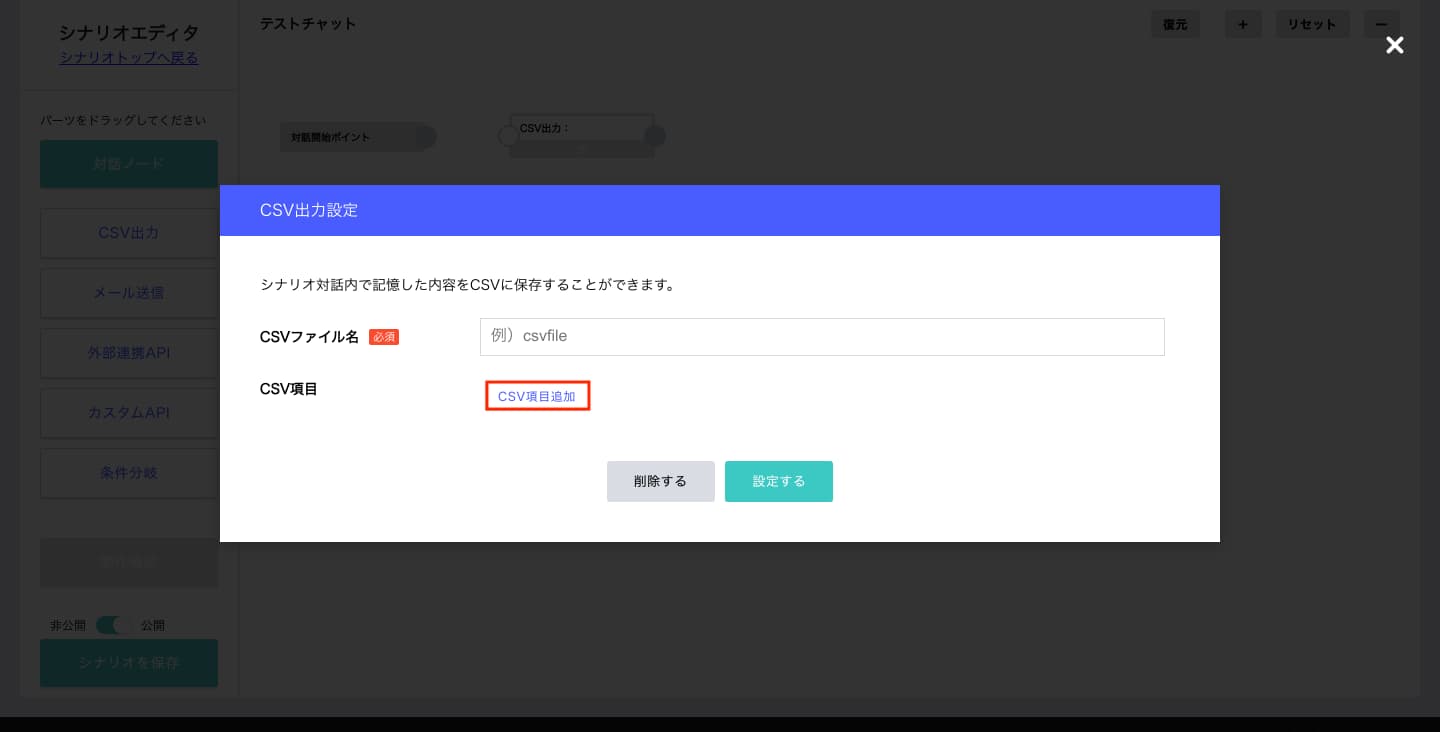Open シナリオトップへ戻る link
The image size is (1440, 732).
[x=128, y=58]
